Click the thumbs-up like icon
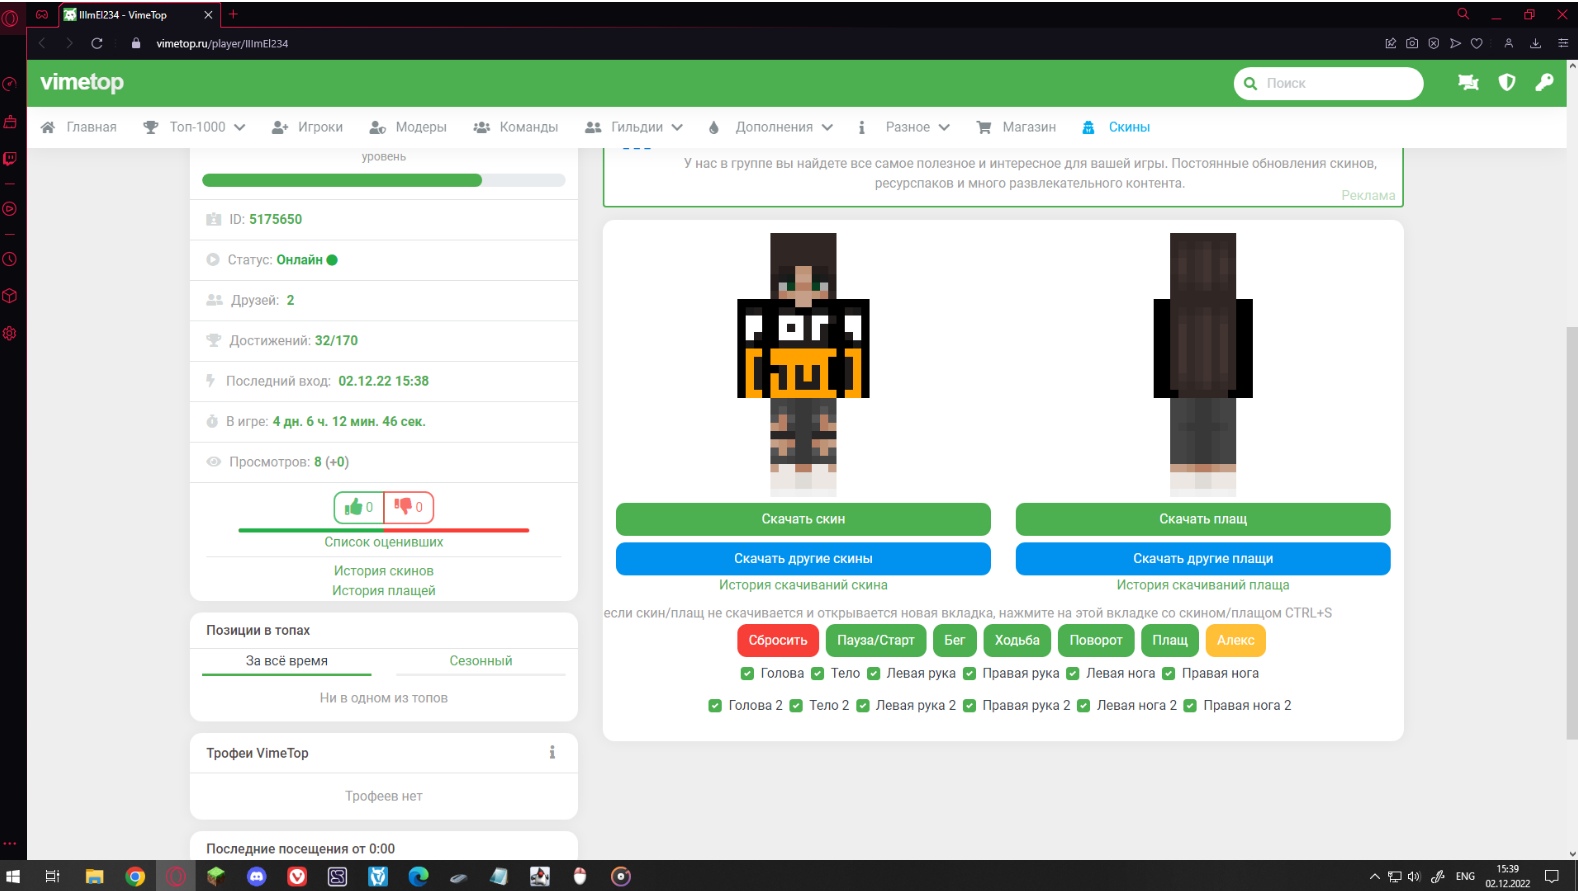Screen dimensions: 1578x891 [353, 507]
